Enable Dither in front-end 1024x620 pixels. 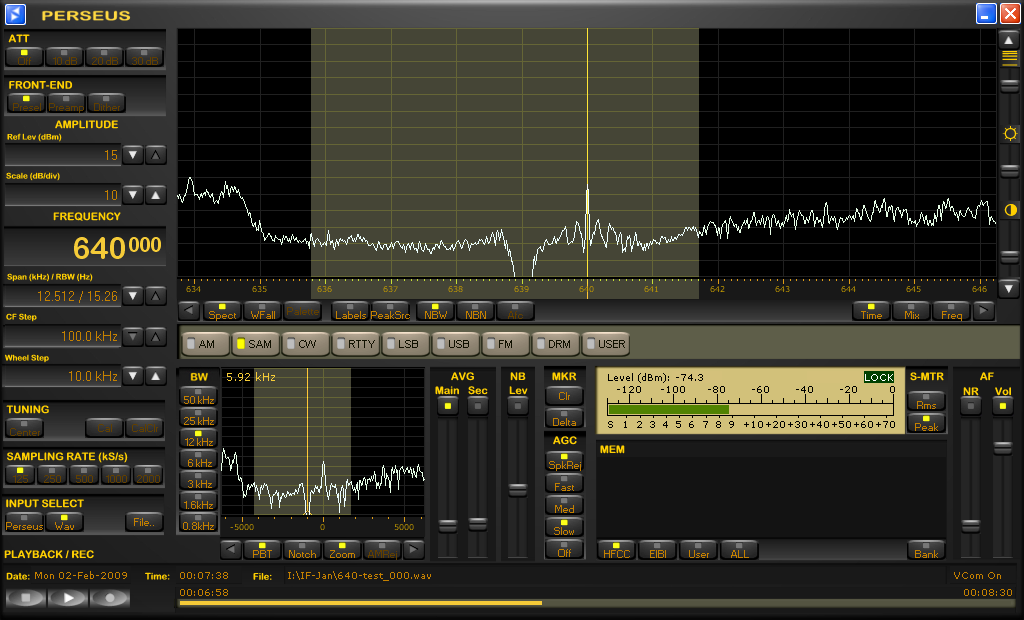pyautogui.click(x=106, y=103)
